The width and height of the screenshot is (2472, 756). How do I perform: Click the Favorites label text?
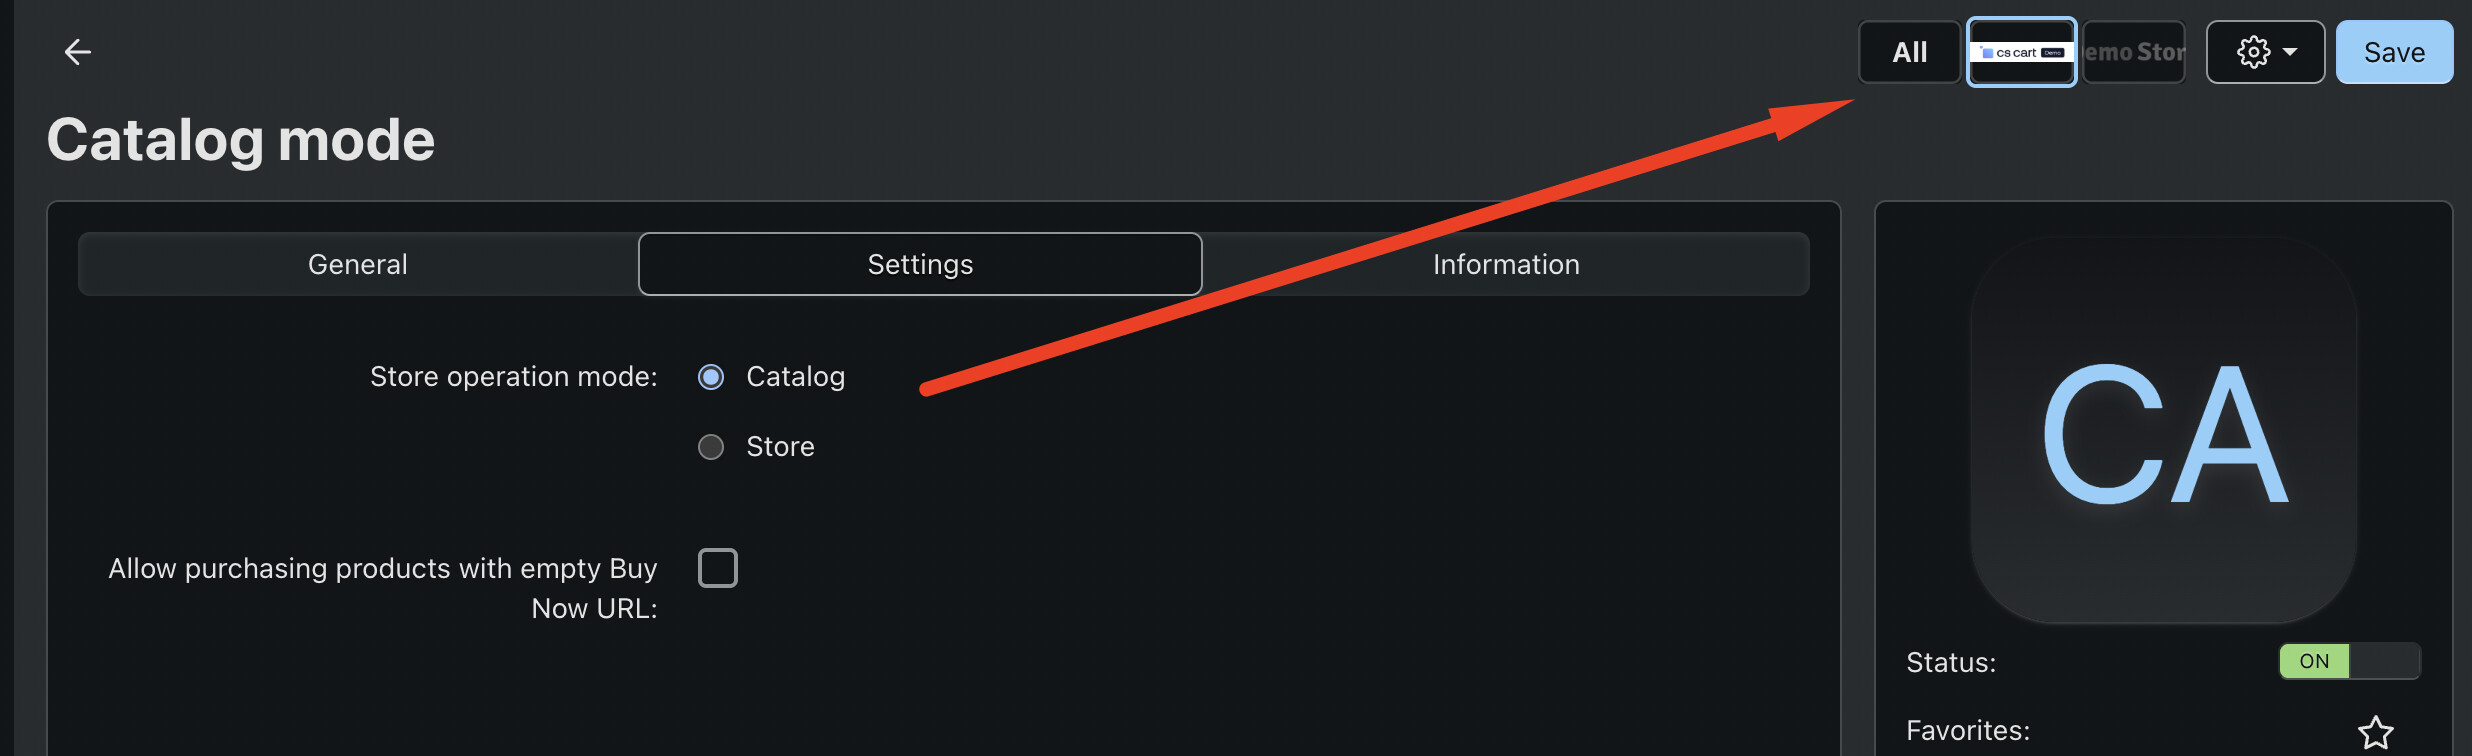coord(1967,731)
